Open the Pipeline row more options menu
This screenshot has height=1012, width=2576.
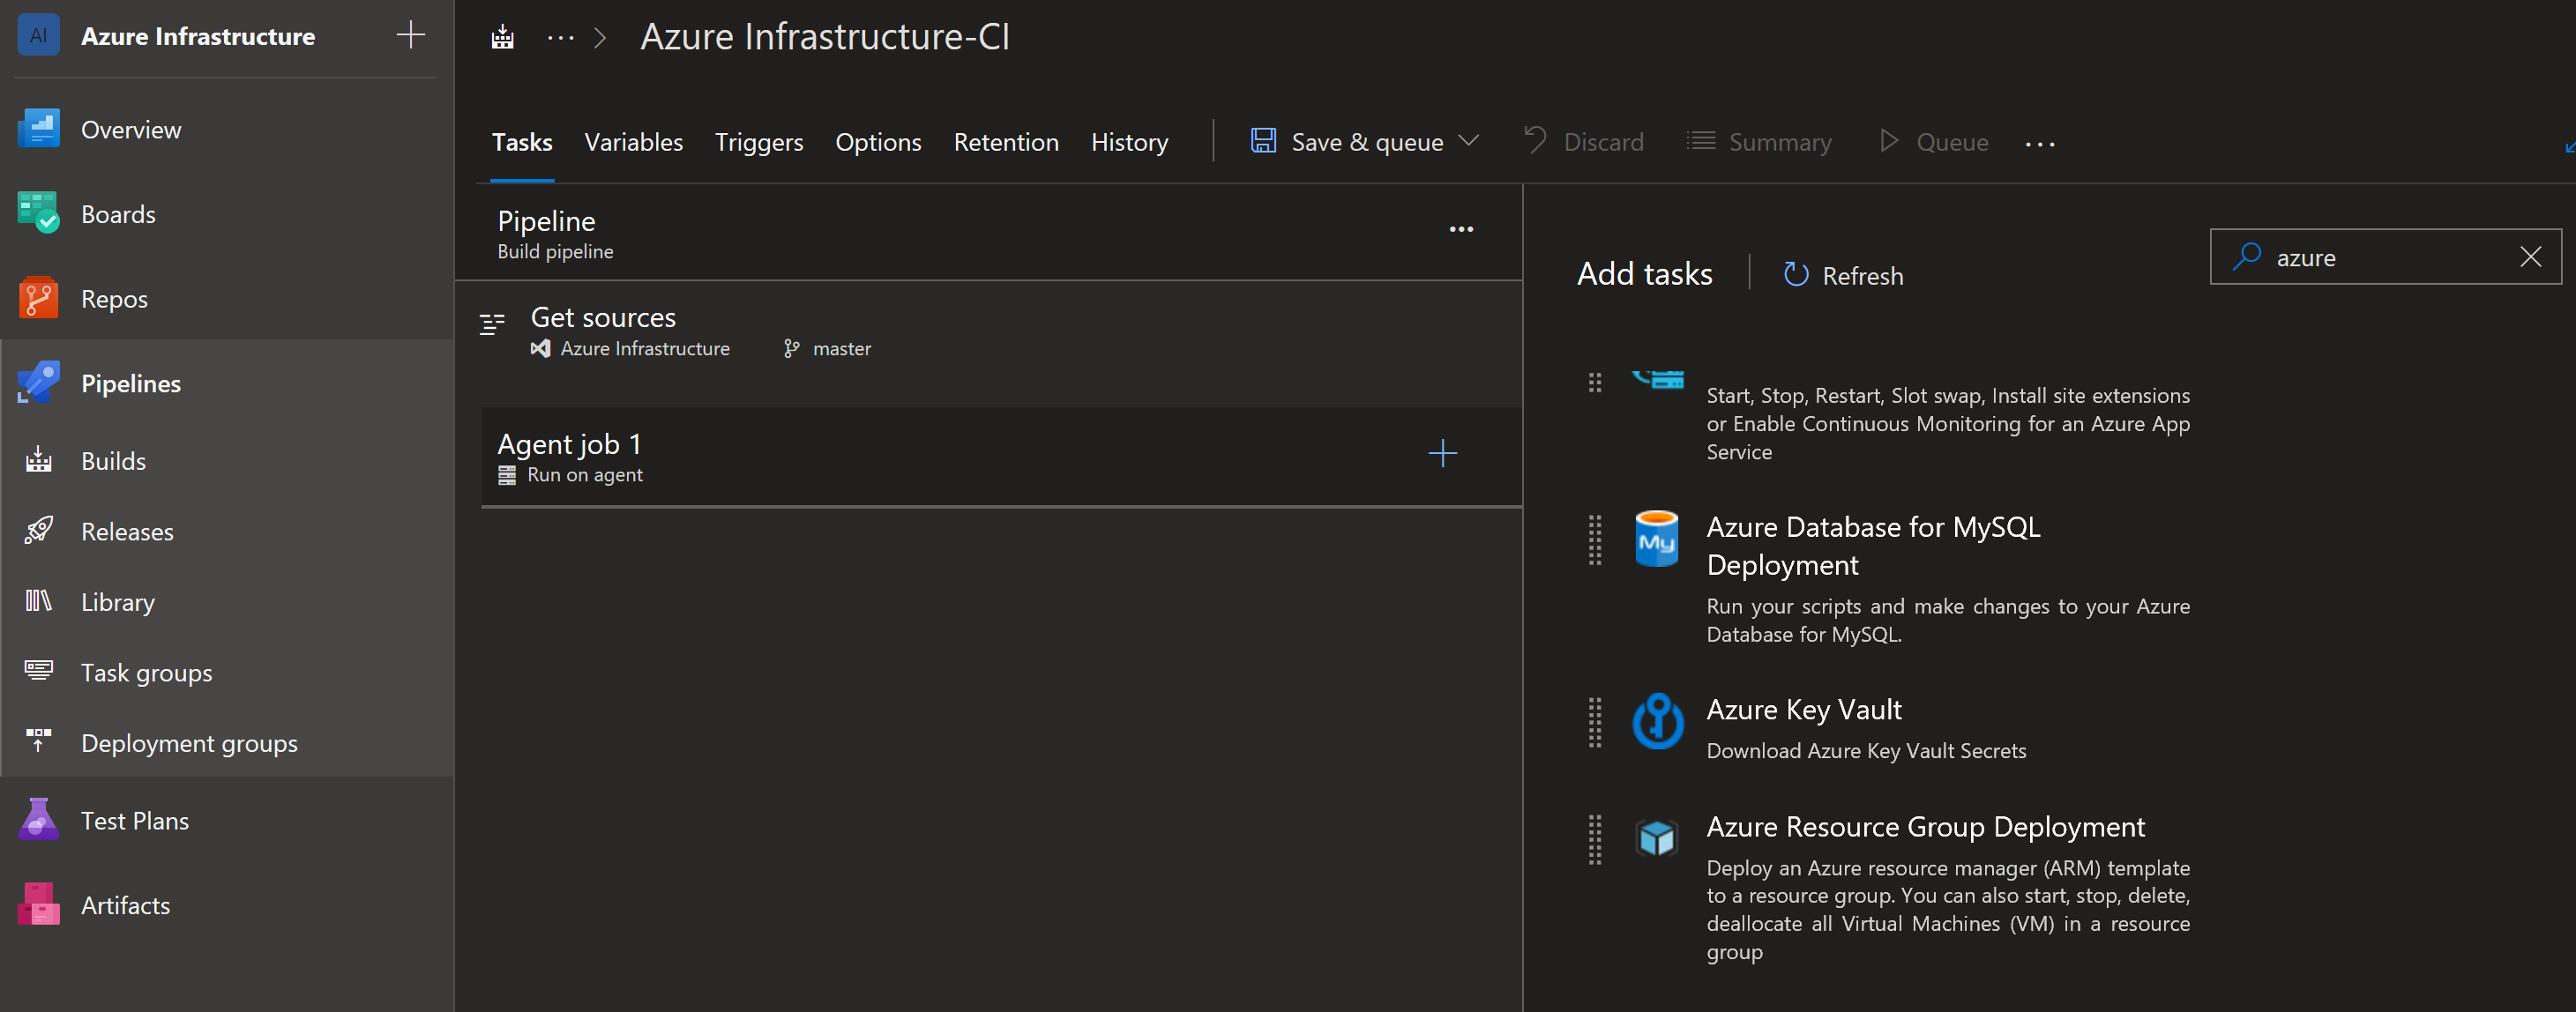(1461, 229)
